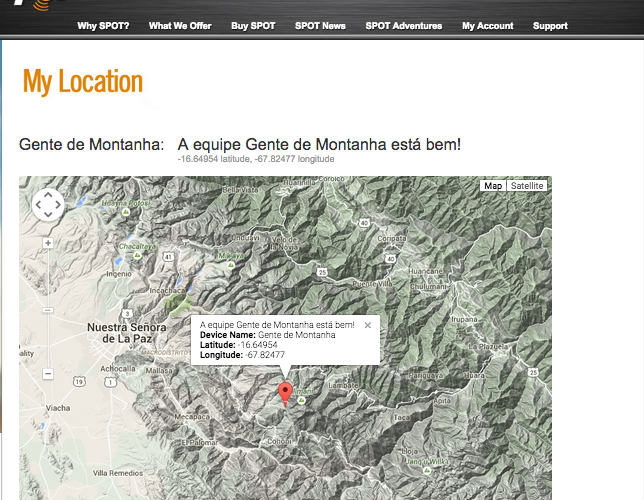
Task: Open SPOT News section
Action: click(320, 26)
